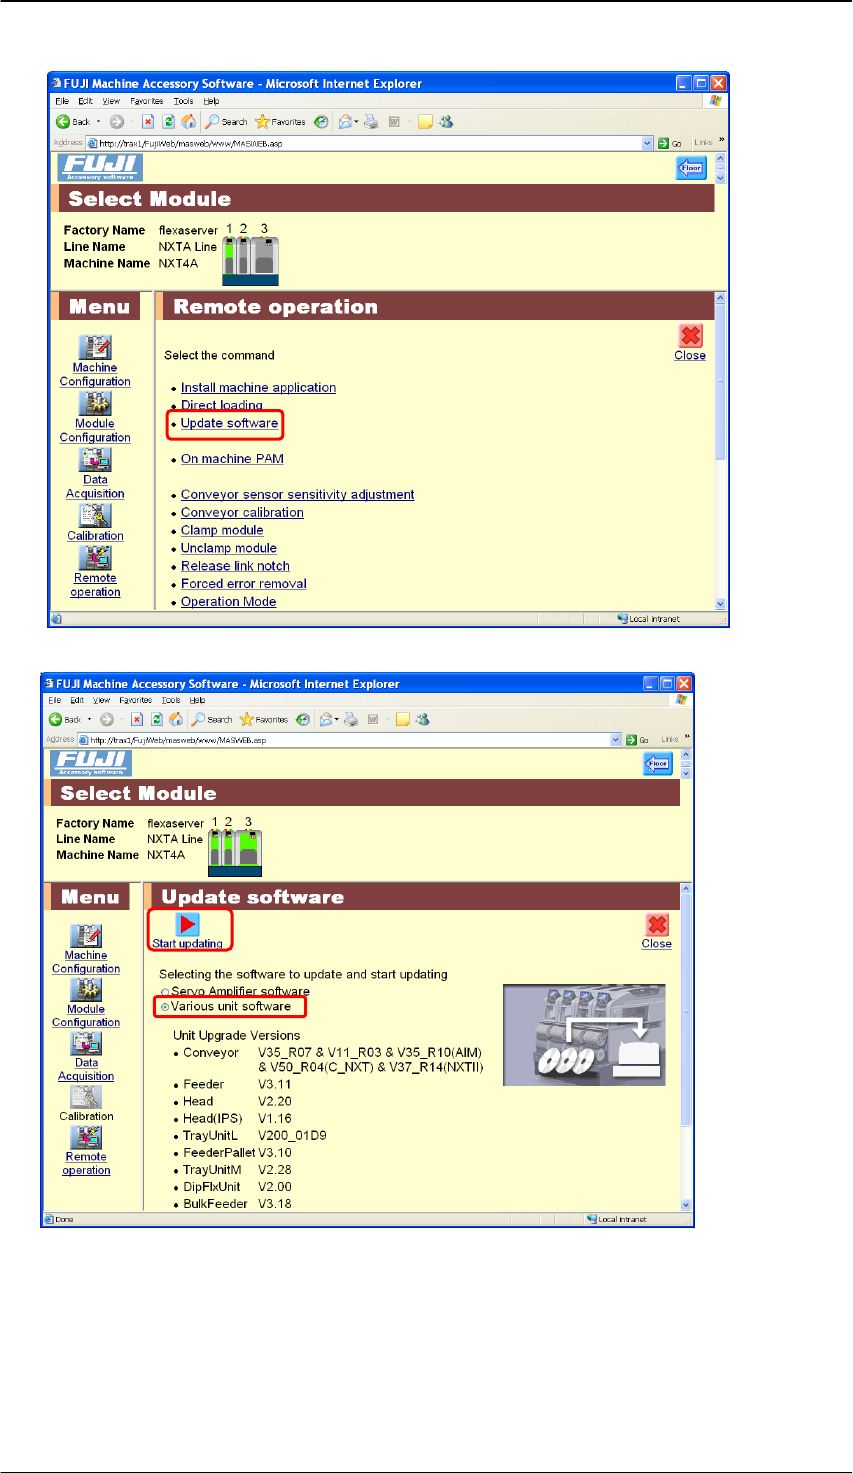Image resolution: width=853 pixels, height=1473 pixels.
Task: Click the Module Configuration icon in Update software window
Action: point(86,990)
